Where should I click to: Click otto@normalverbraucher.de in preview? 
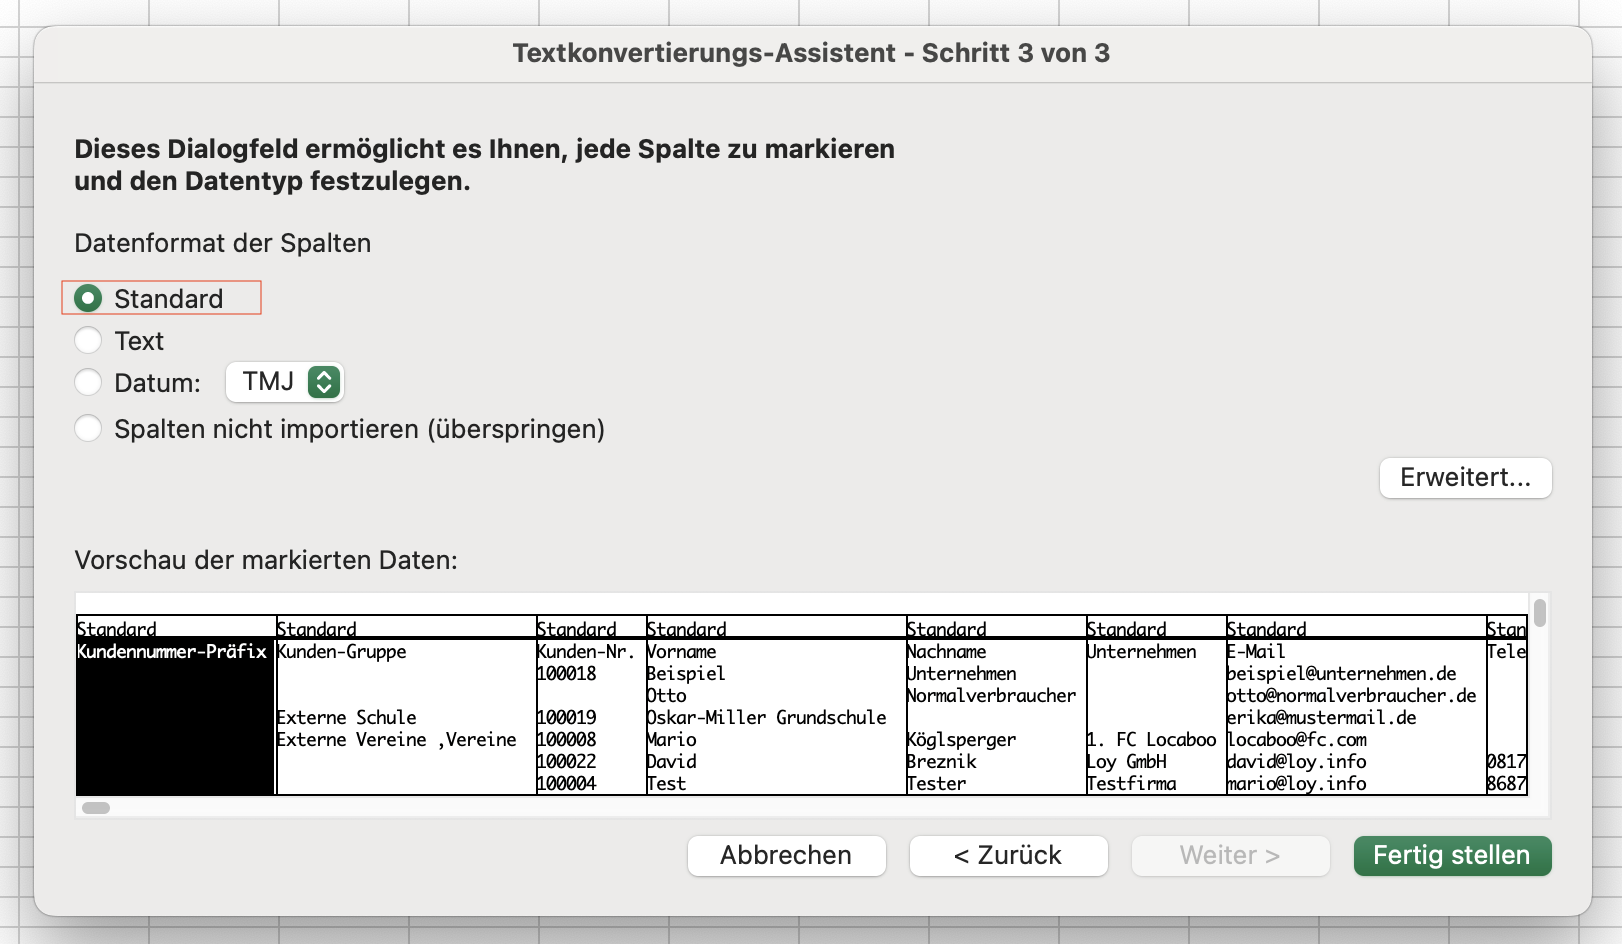click(1352, 696)
